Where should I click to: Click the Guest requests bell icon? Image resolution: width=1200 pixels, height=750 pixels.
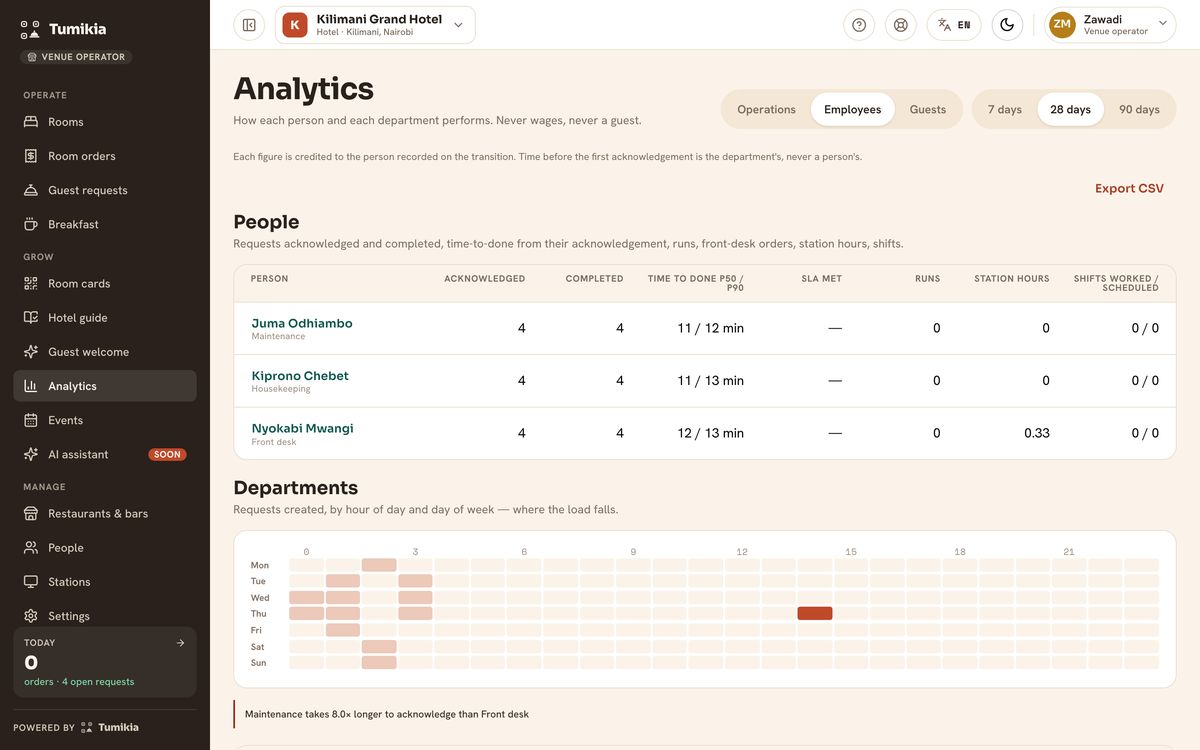coord(30,190)
